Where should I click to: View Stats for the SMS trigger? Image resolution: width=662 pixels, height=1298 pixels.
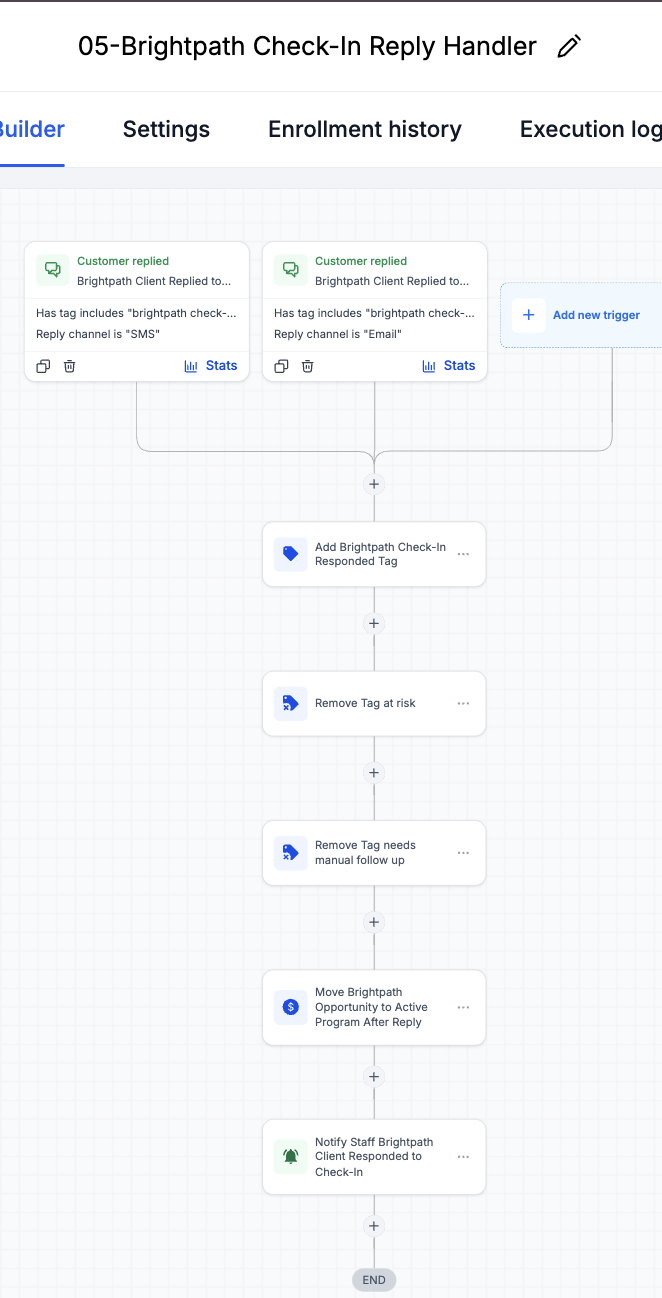click(211, 366)
